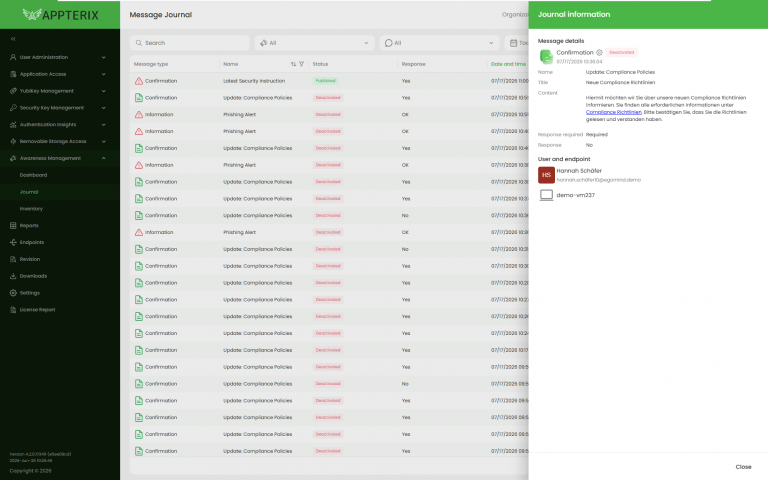Click the HS user avatar
The width and height of the screenshot is (768, 480).
pos(546,175)
